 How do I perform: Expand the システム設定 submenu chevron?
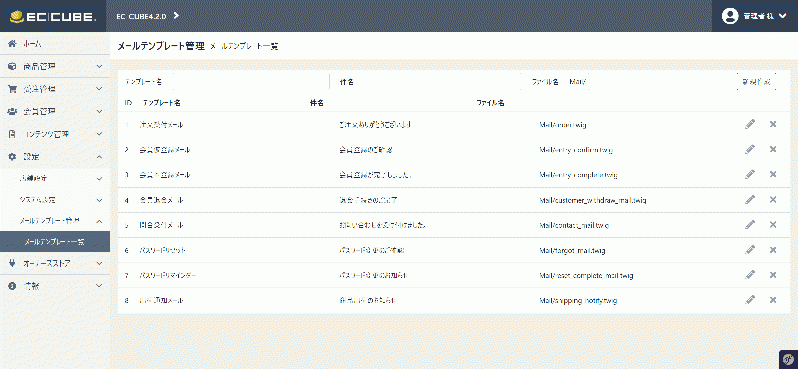click(x=100, y=200)
